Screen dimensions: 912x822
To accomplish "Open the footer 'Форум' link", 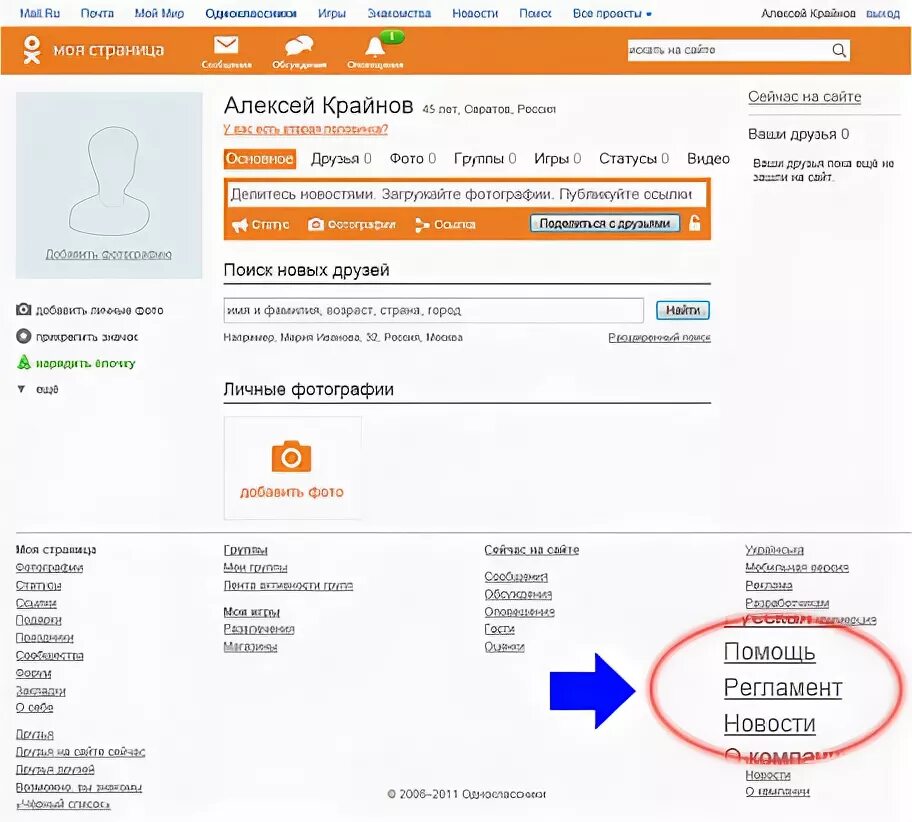I will [x=33, y=673].
